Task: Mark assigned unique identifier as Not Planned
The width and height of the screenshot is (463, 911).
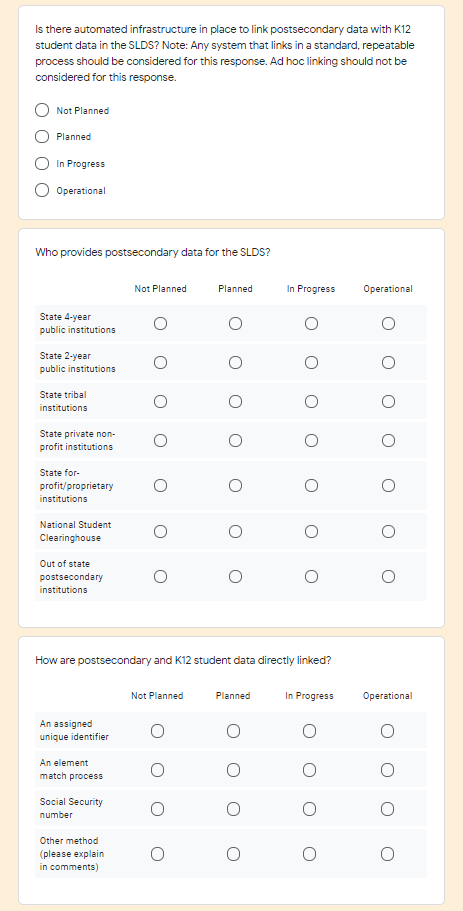Action: click(x=157, y=731)
